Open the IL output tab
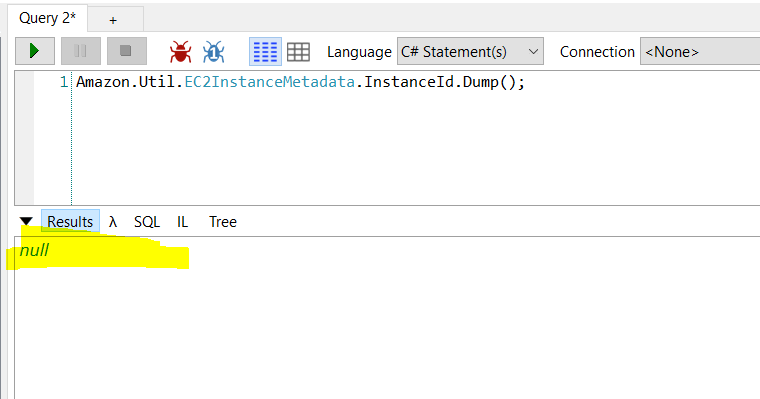The width and height of the screenshot is (760, 399). 182,222
